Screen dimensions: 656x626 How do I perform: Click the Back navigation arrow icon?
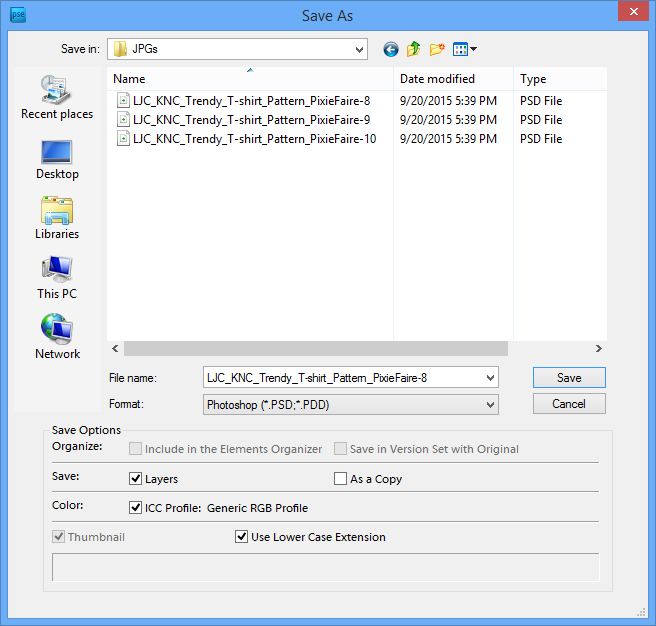[390, 49]
